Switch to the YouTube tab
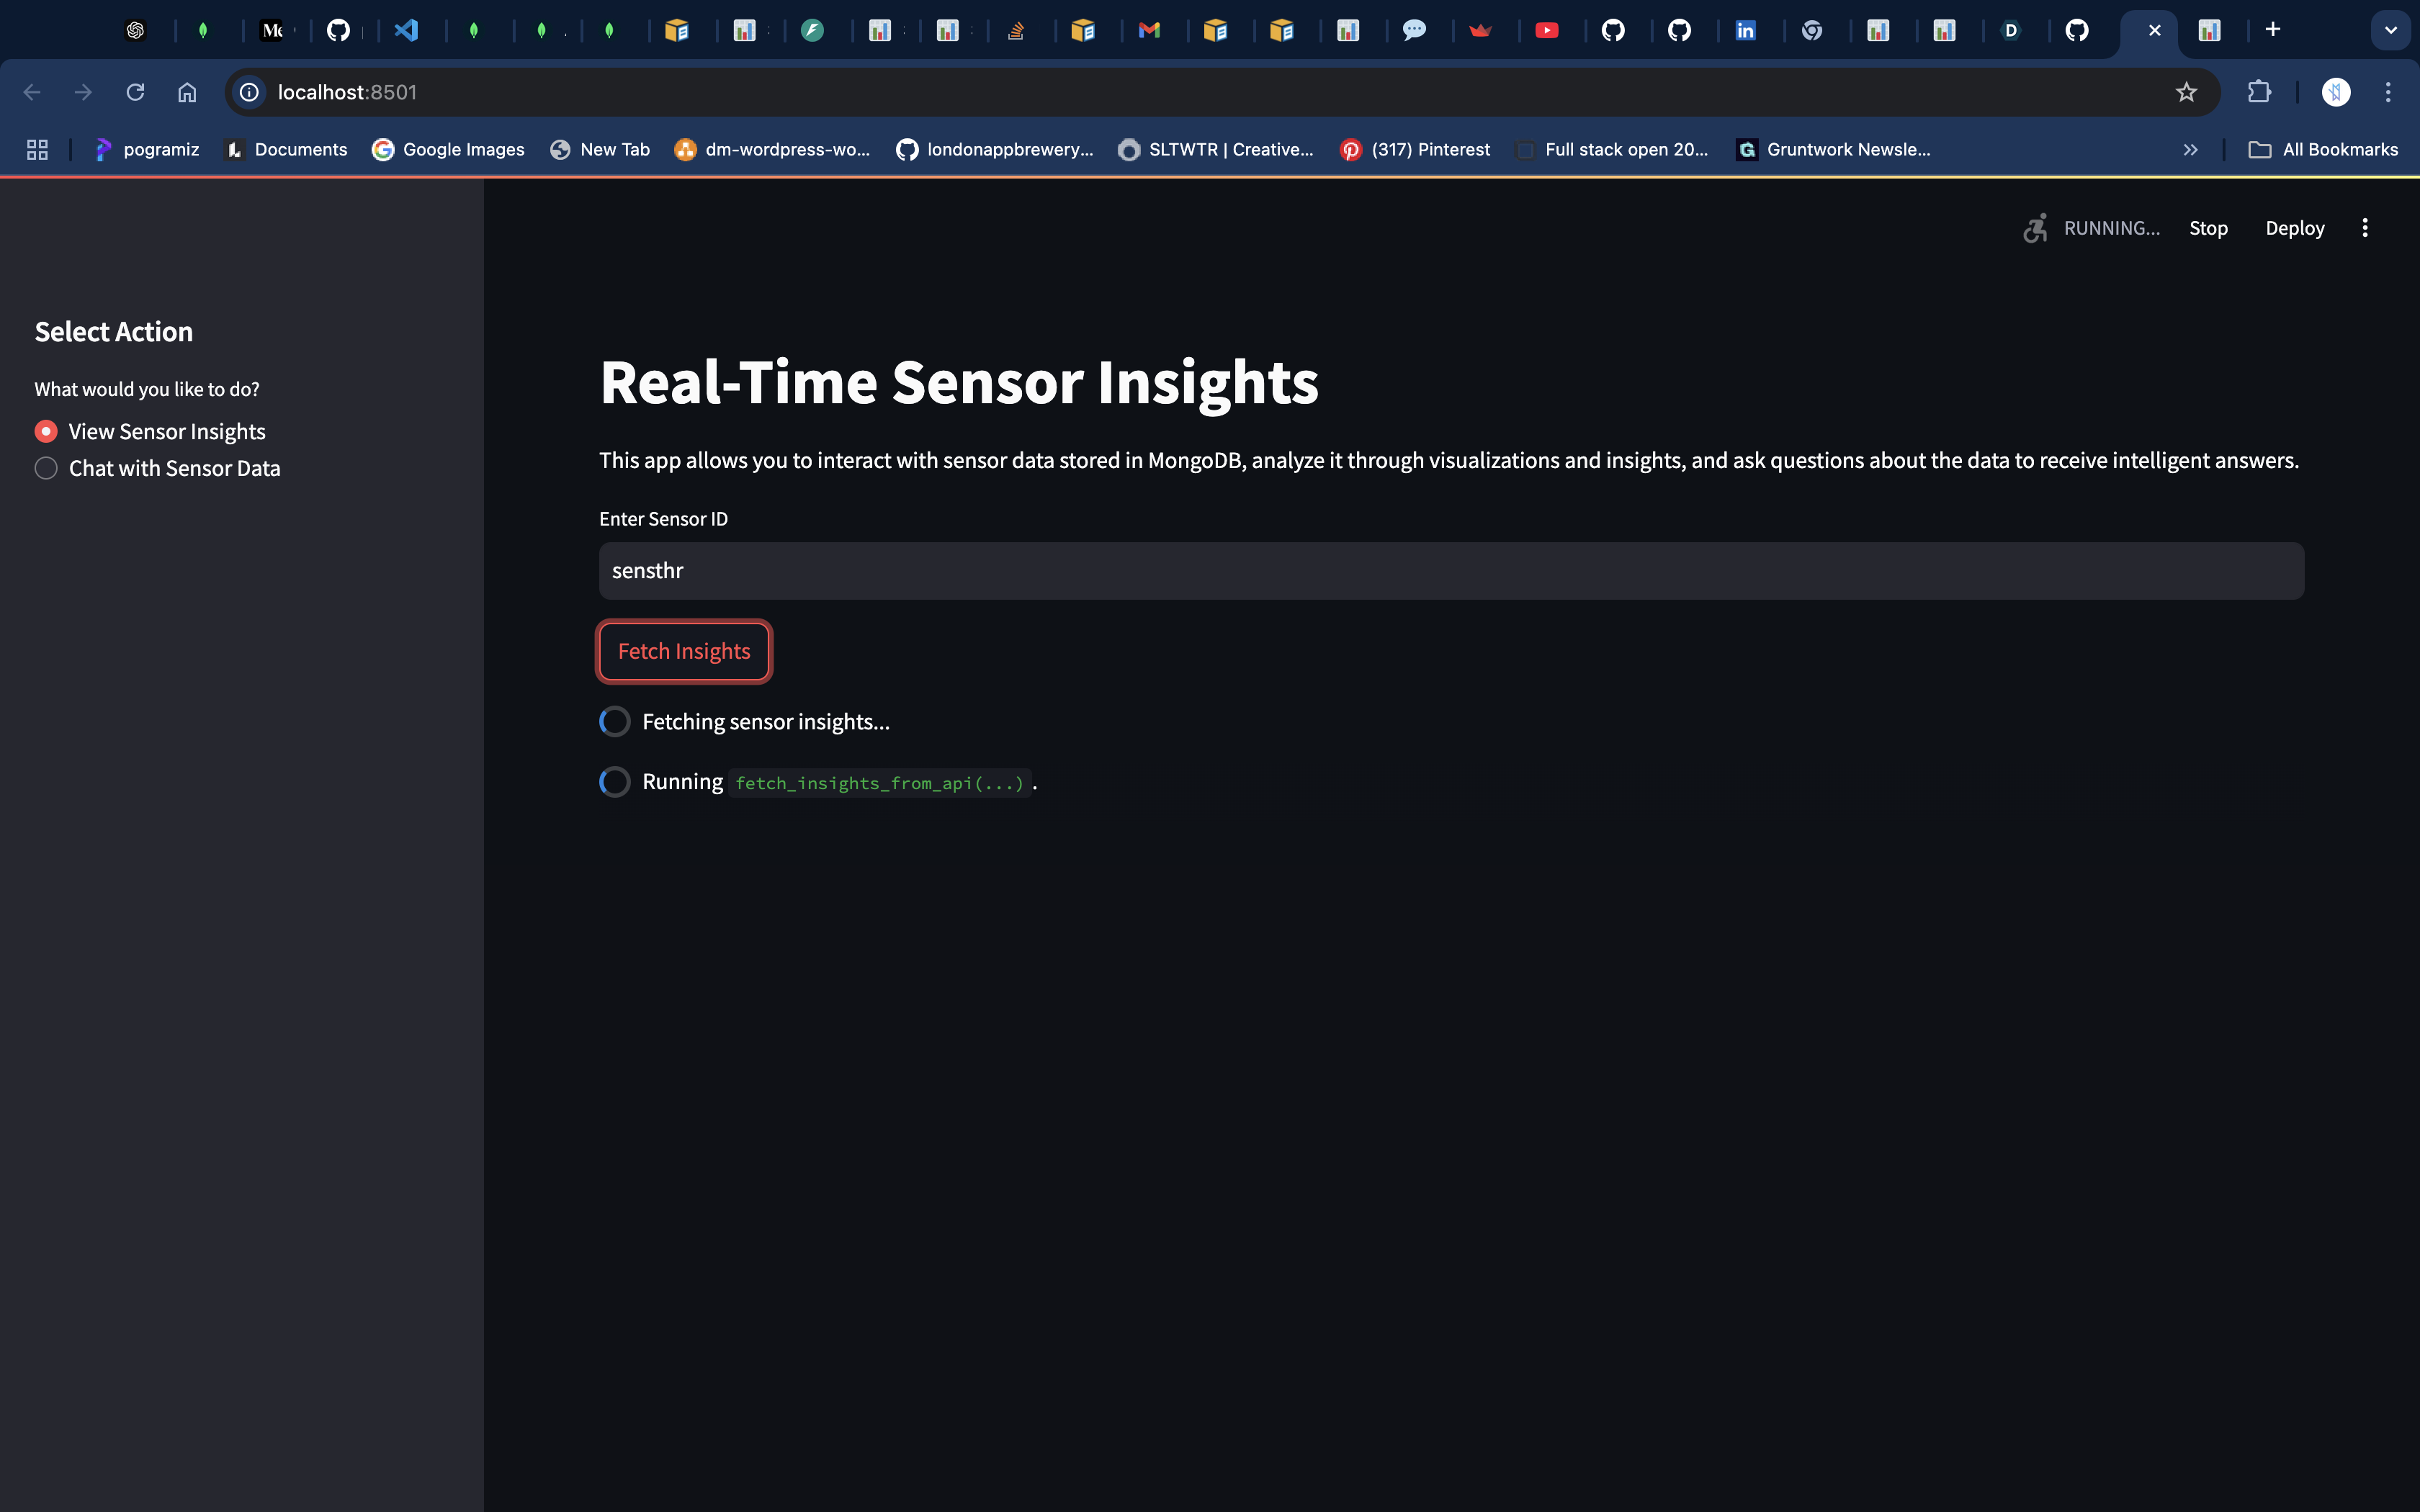Image resolution: width=2420 pixels, height=1512 pixels. tap(1546, 30)
